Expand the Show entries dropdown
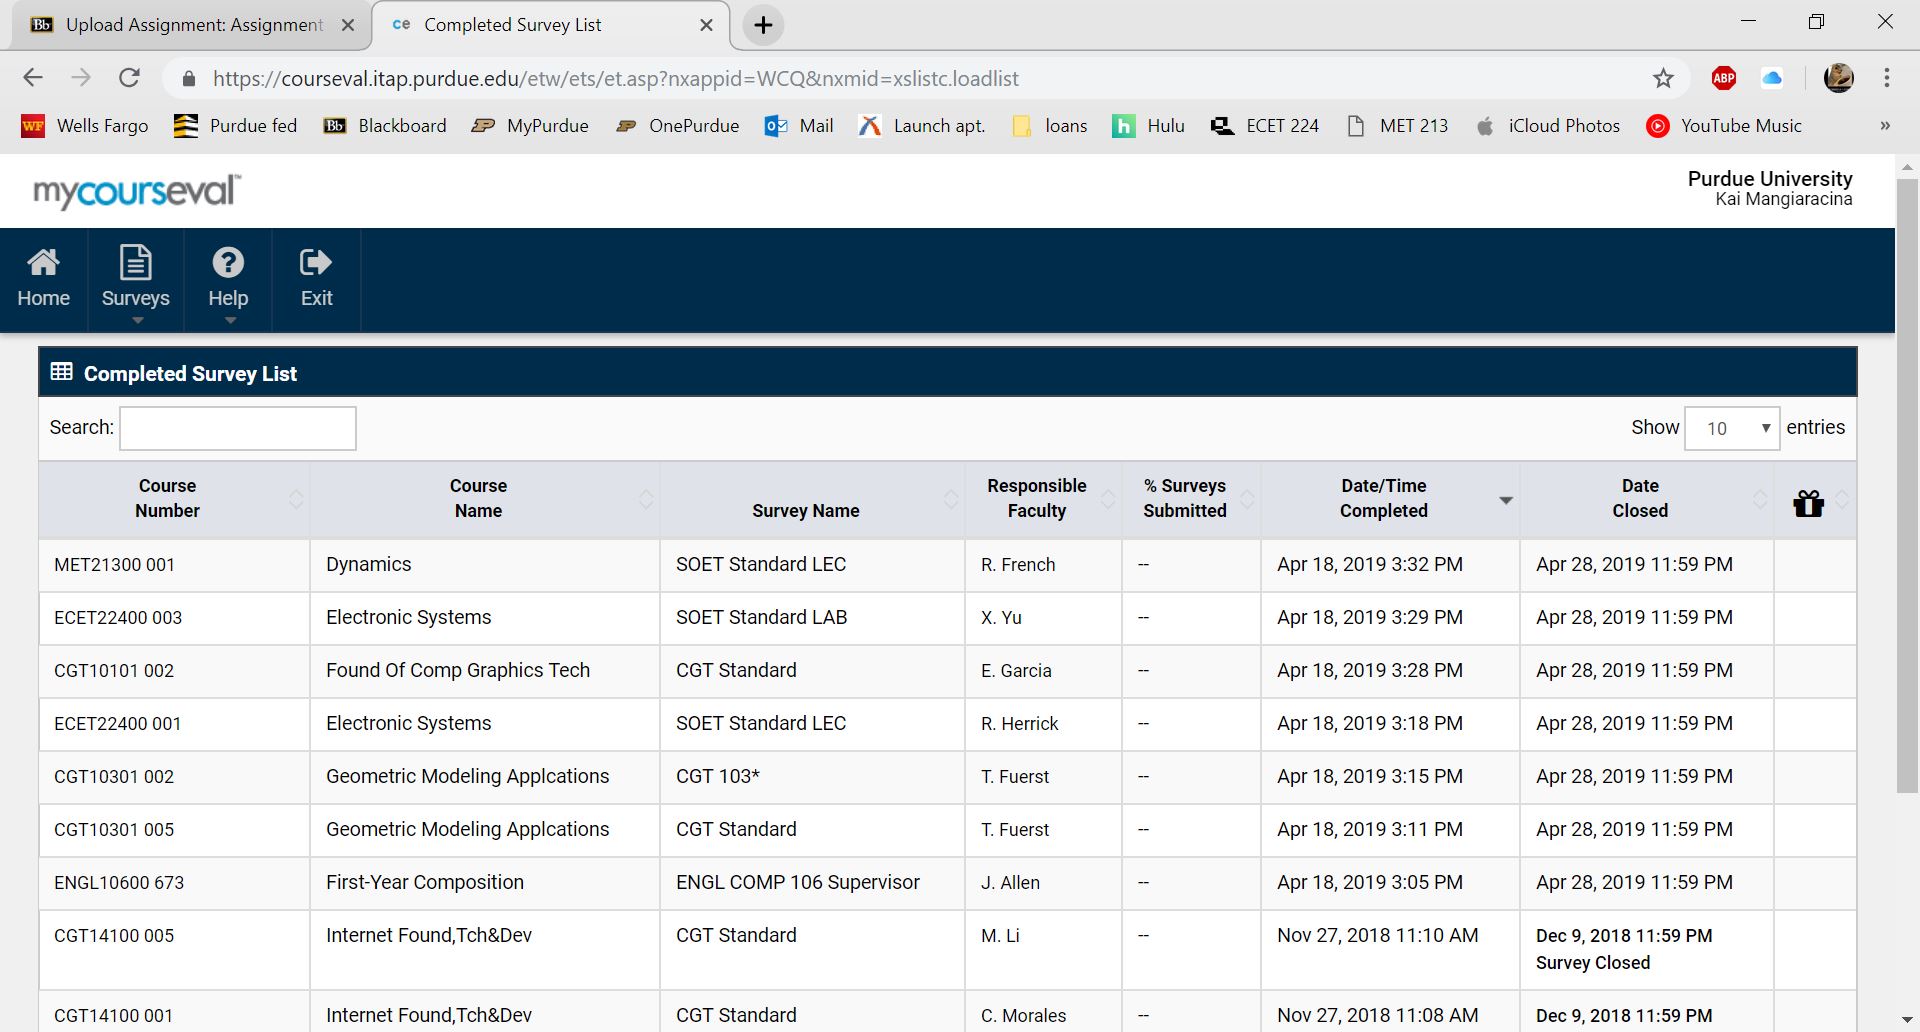Viewport: 1920px width, 1032px height. 1731,428
